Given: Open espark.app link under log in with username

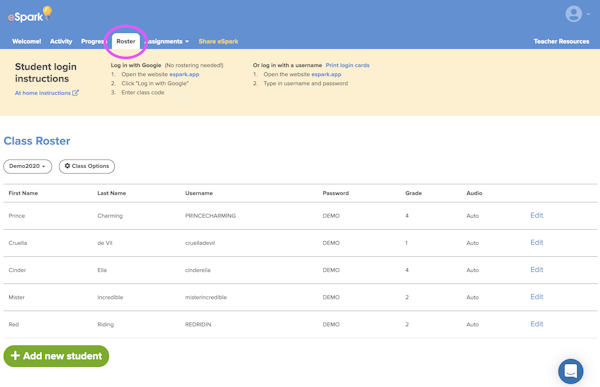Looking at the screenshot, I should pyautogui.click(x=326, y=74).
